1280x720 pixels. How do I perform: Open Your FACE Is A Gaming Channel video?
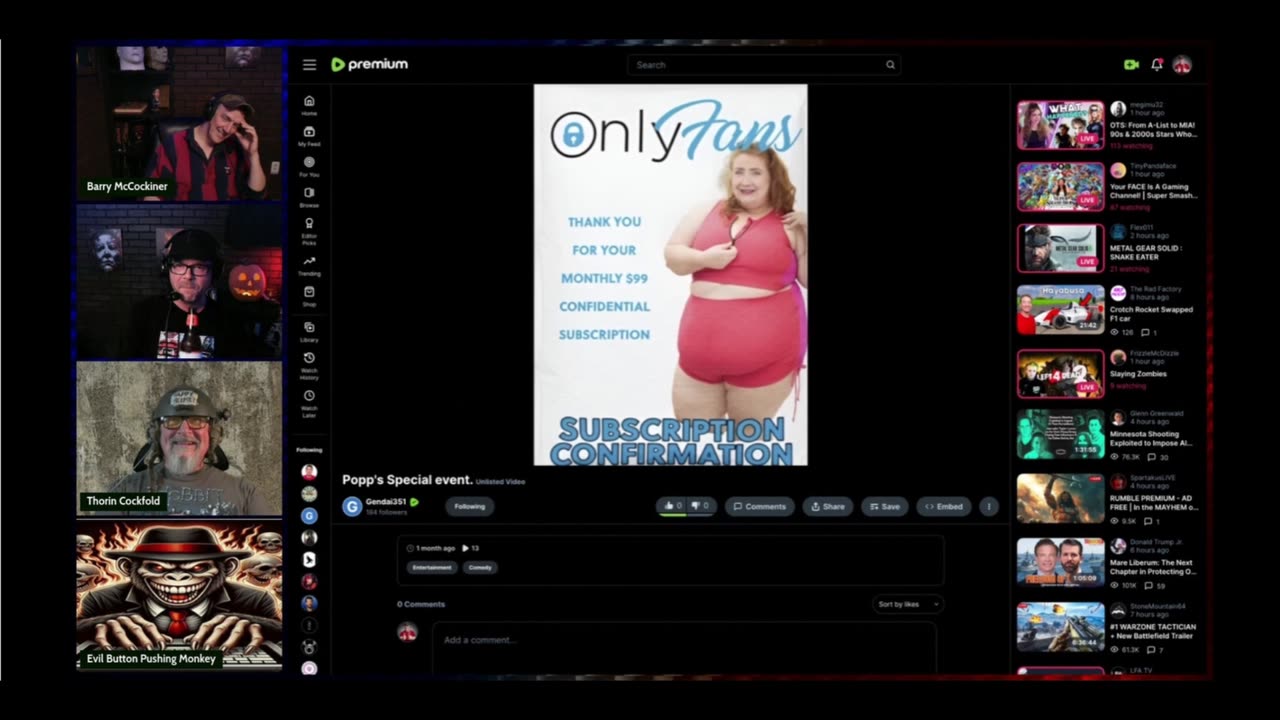(1061, 186)
